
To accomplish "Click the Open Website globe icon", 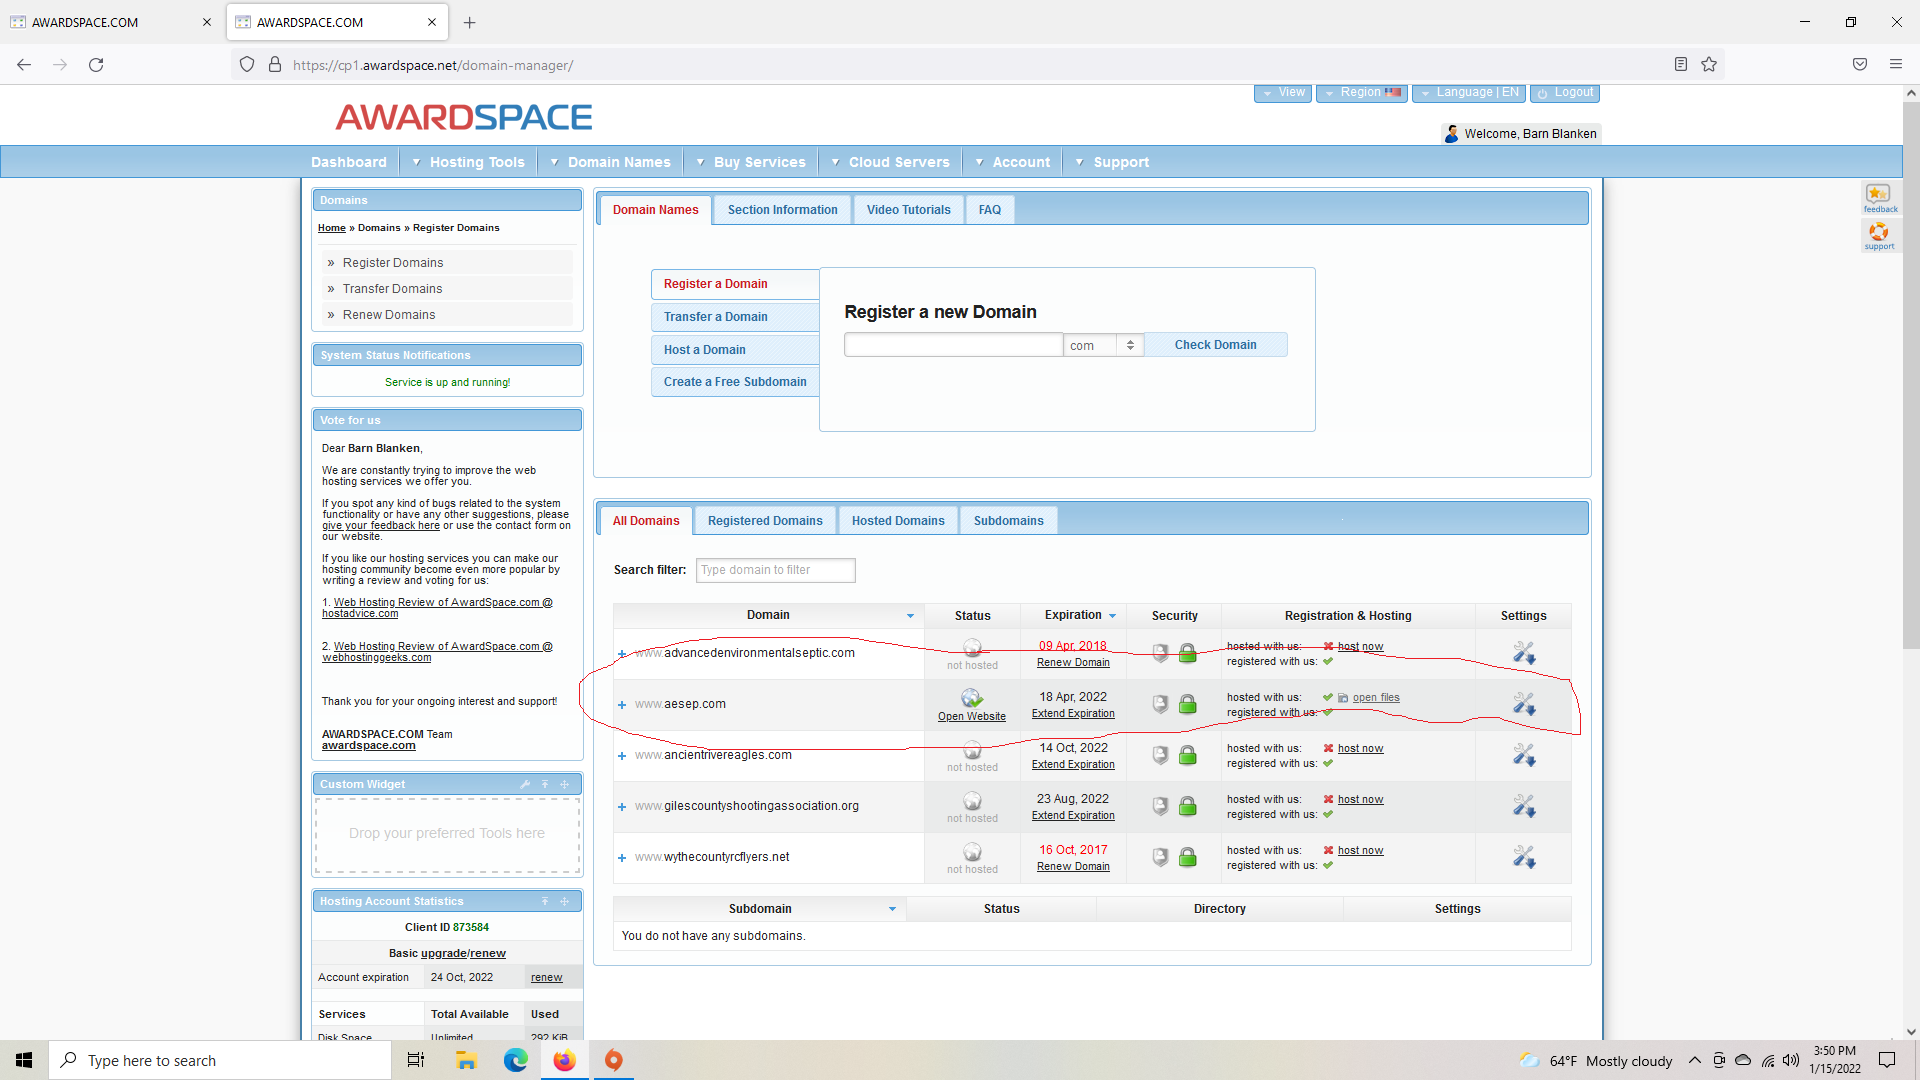I will [x=971, y=698].
